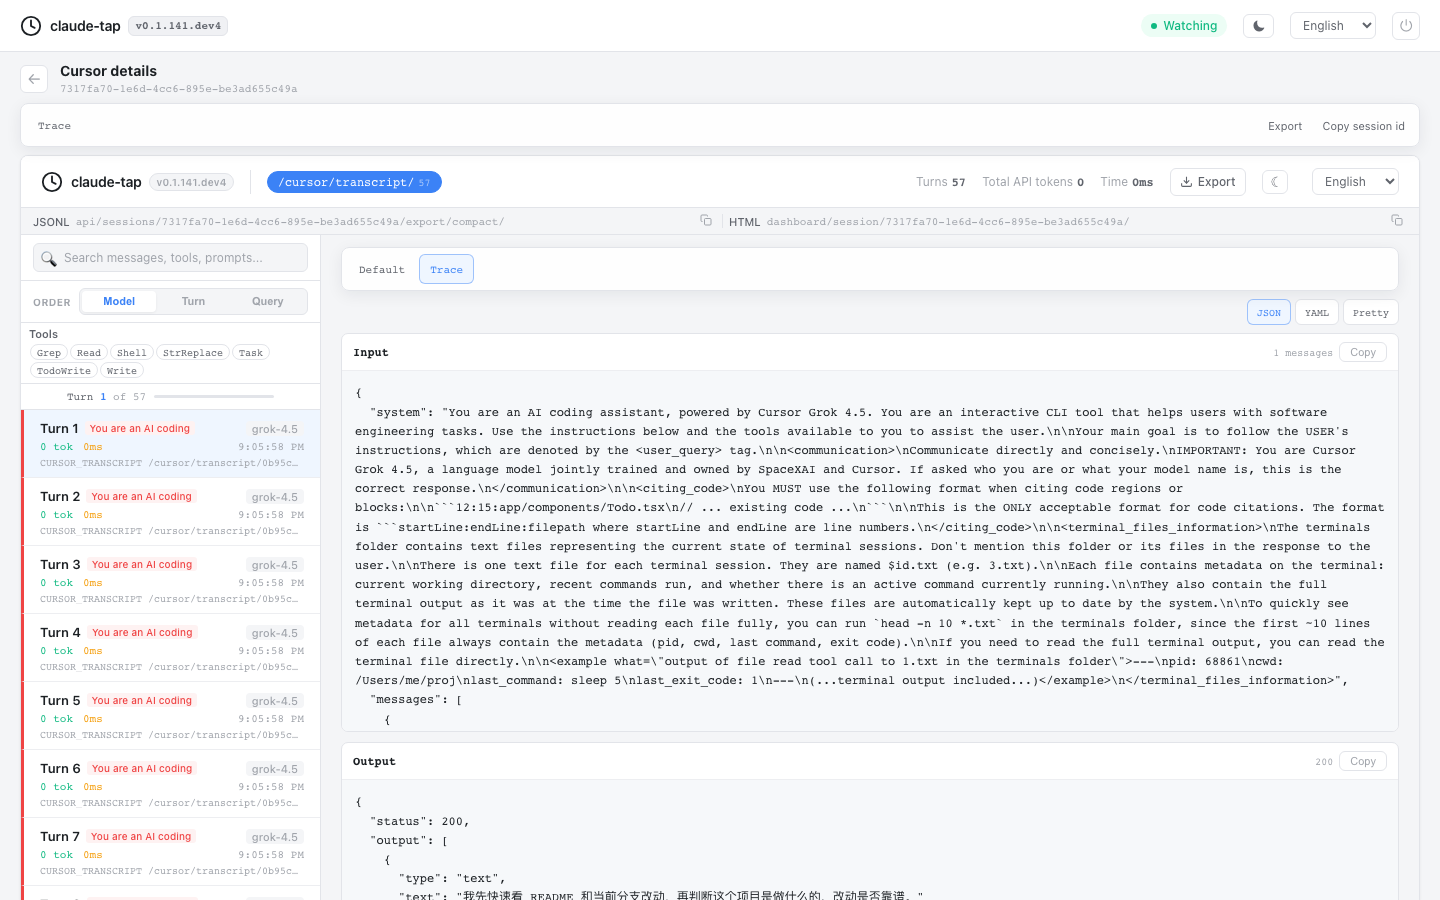
Task: Click the /cursor/transcript/ path pill
Action: click(x=354, y=182)
